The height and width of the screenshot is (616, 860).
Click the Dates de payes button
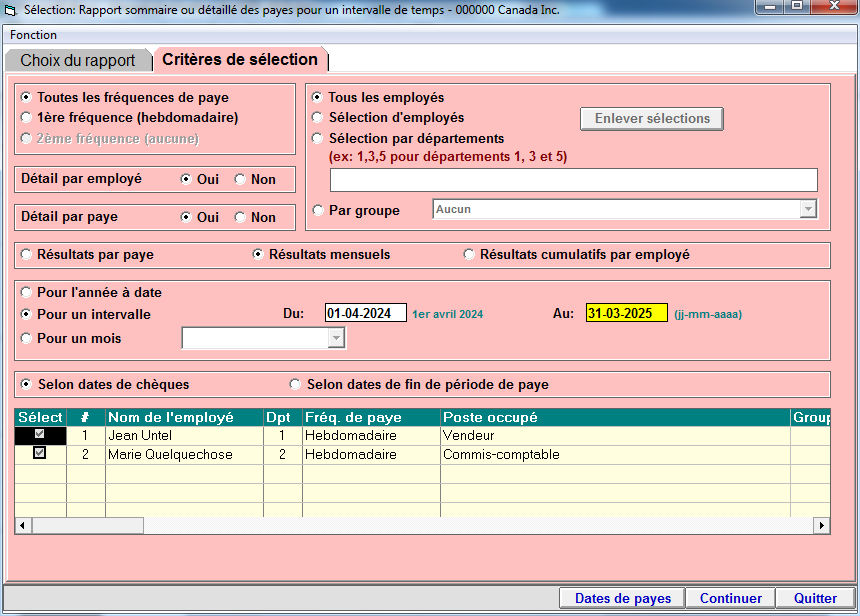622,598
